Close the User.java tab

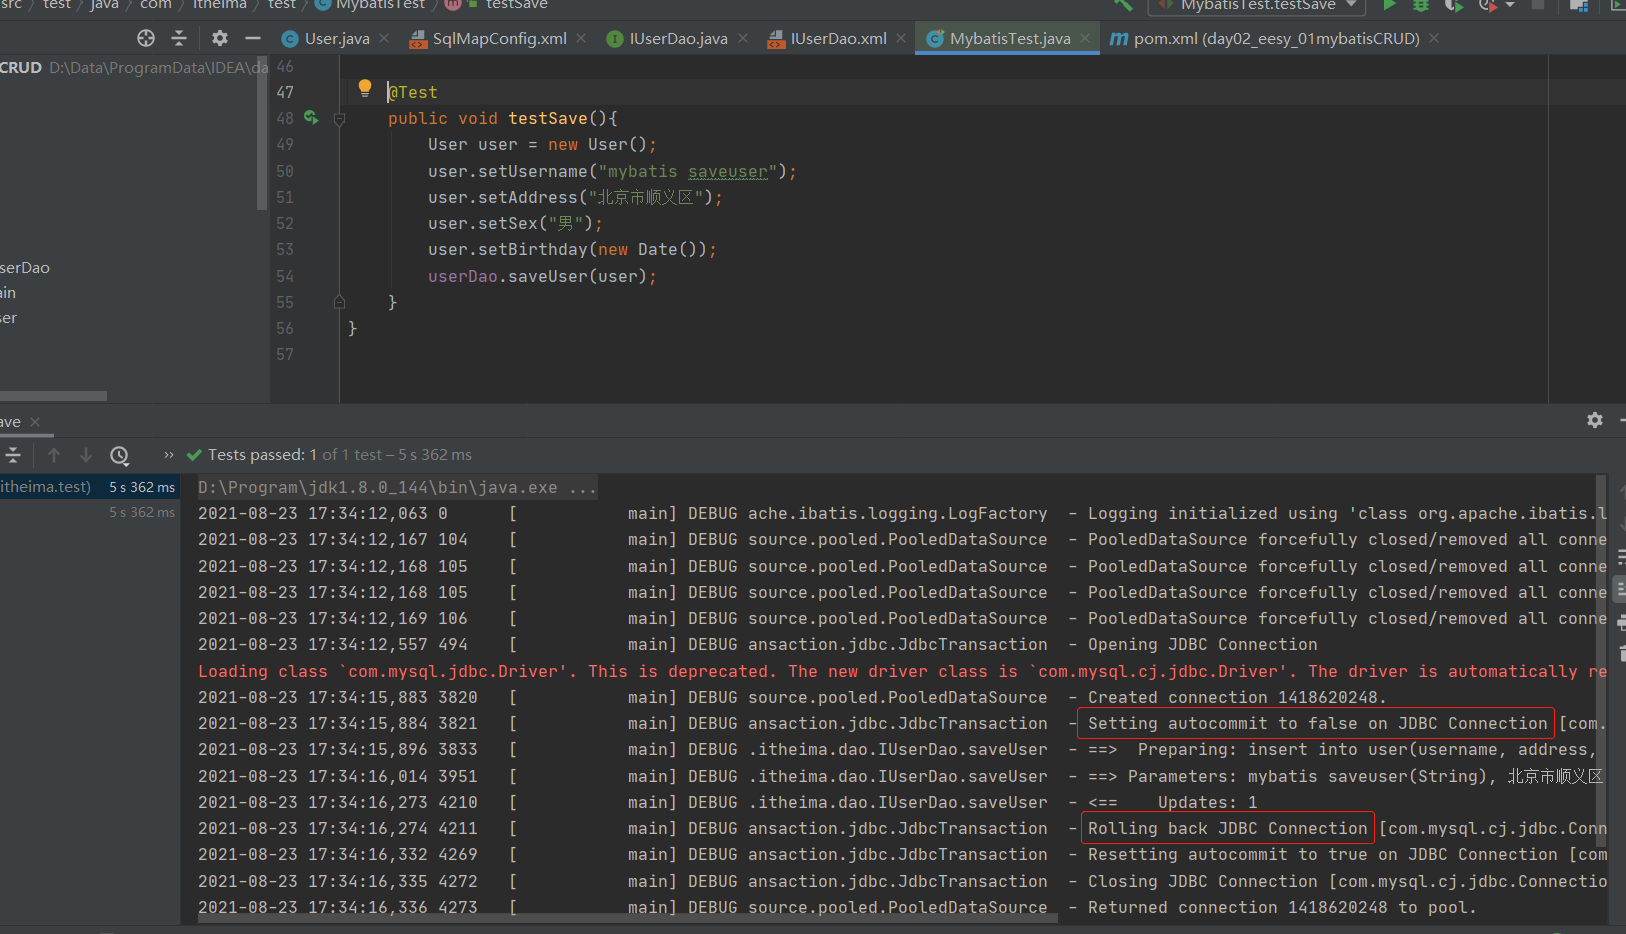pyautogui.click(x=384, y=38)
